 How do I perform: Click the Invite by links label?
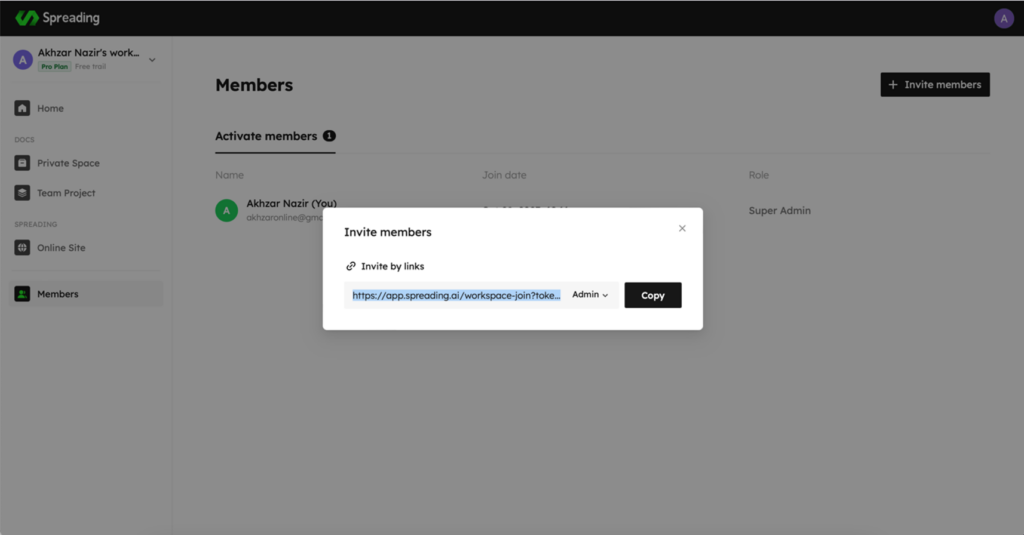click(392, 266)
